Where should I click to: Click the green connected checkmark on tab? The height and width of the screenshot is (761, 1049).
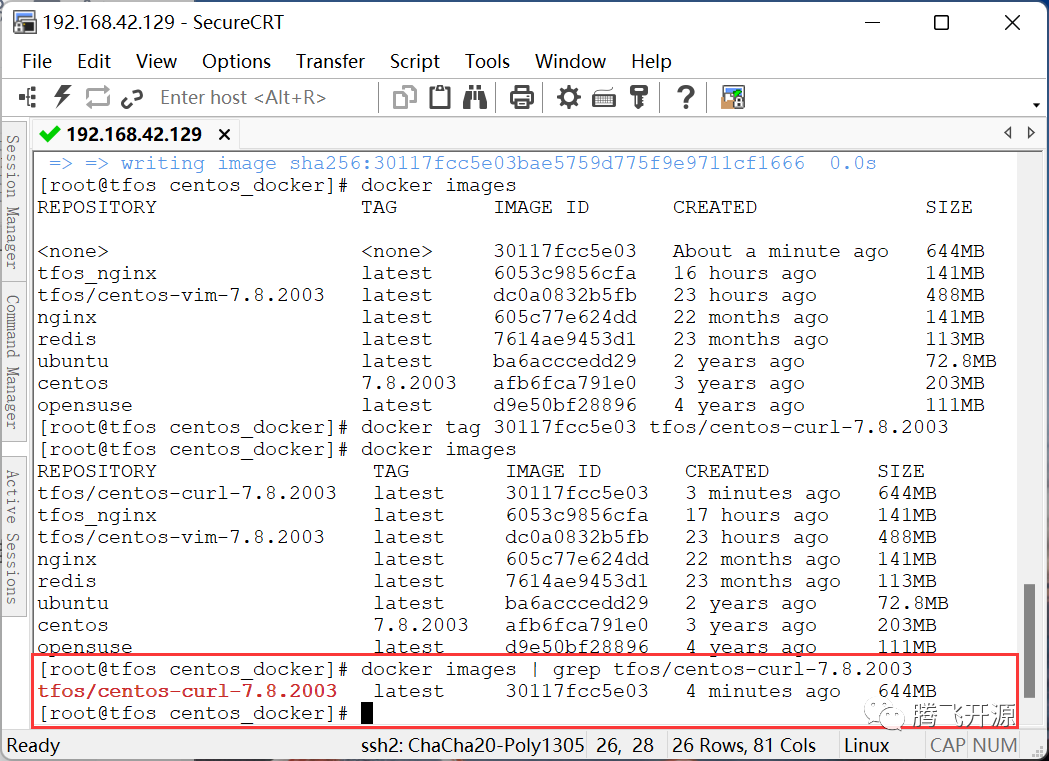[50, 134]
